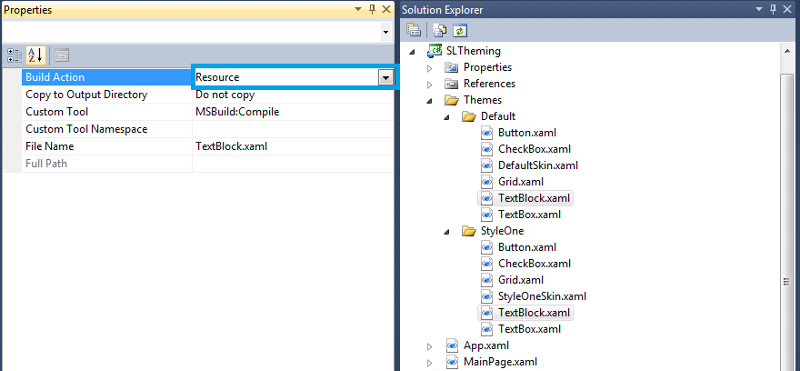The width and height of the screenshot is (800, 371).
Task: Select Button.xaml in the StyleOne folder
Action: [527, 247]
